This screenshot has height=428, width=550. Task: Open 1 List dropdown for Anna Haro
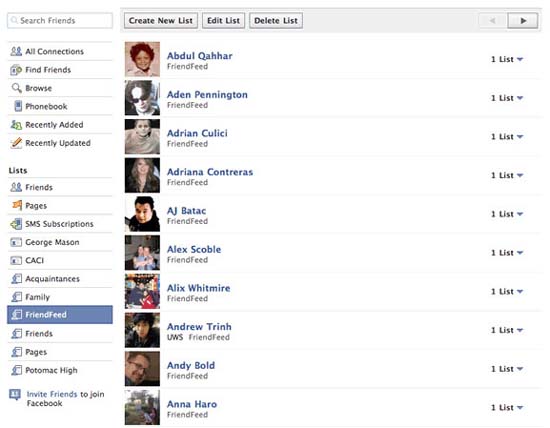507,408
